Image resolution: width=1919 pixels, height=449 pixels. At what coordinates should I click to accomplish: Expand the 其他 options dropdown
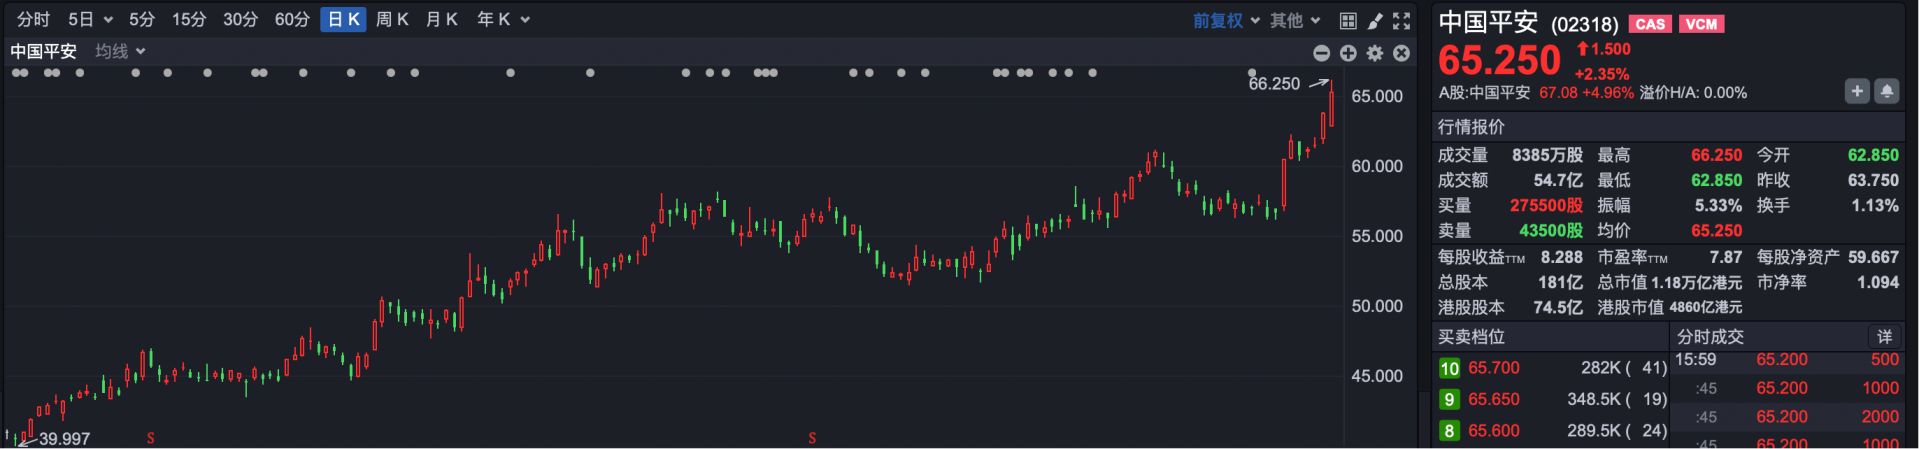[1295, 20]
